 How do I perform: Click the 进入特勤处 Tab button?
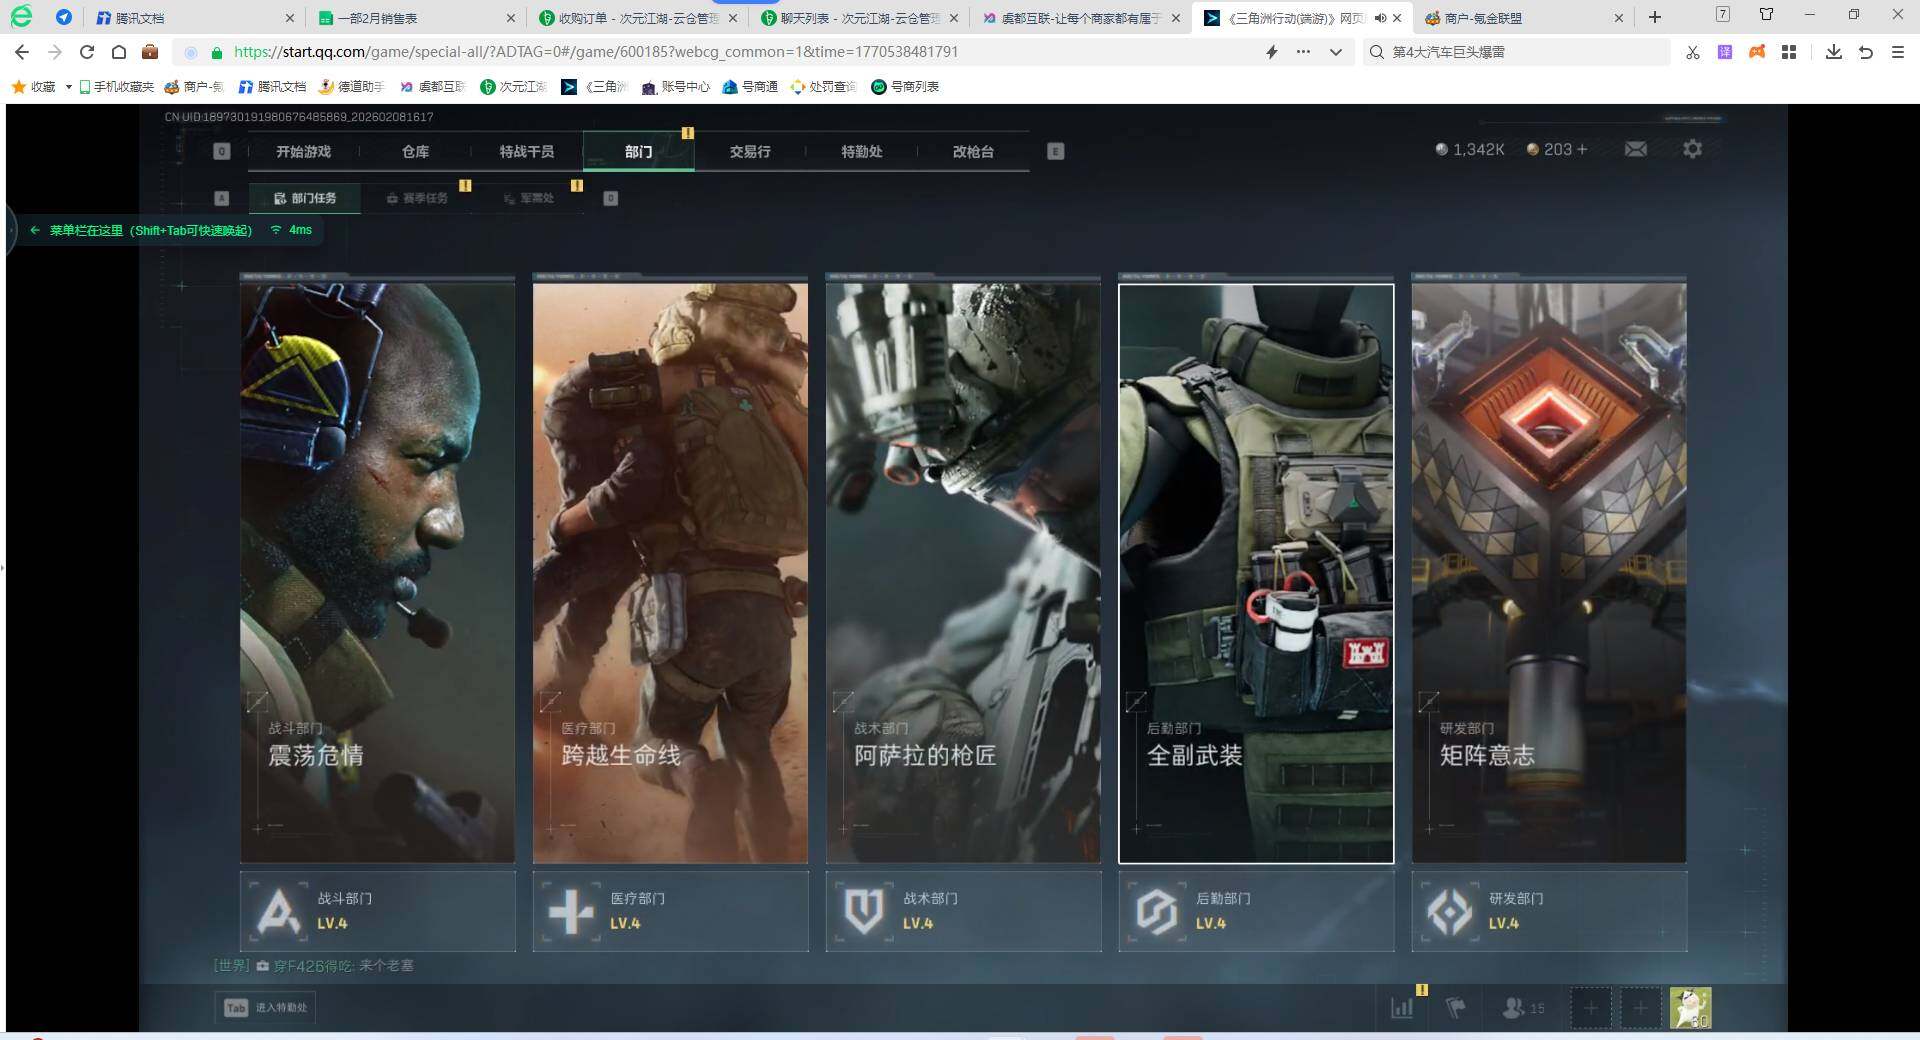265,1007
